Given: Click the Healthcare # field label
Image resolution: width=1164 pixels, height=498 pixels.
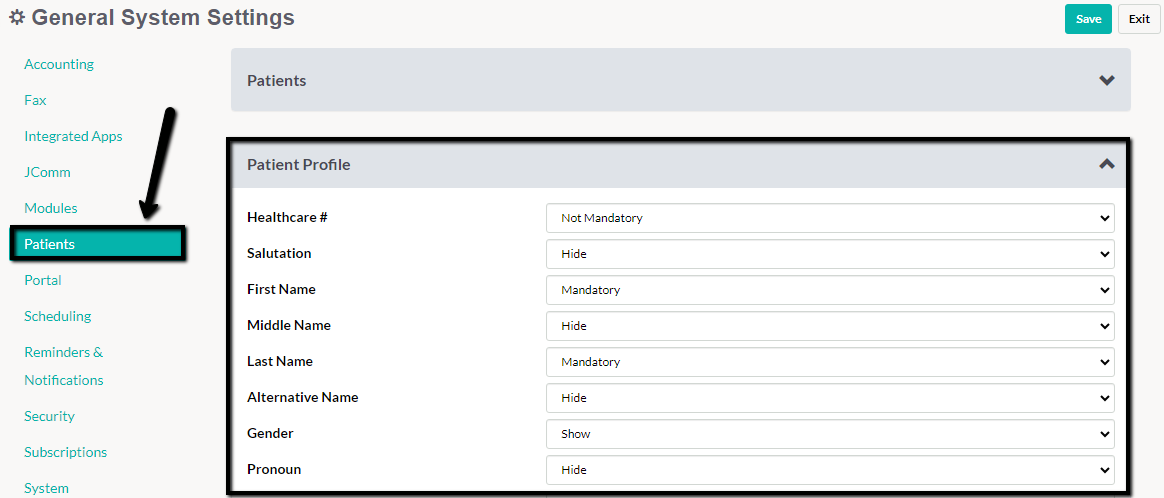Looking at the screenshot, I should 287,217.
